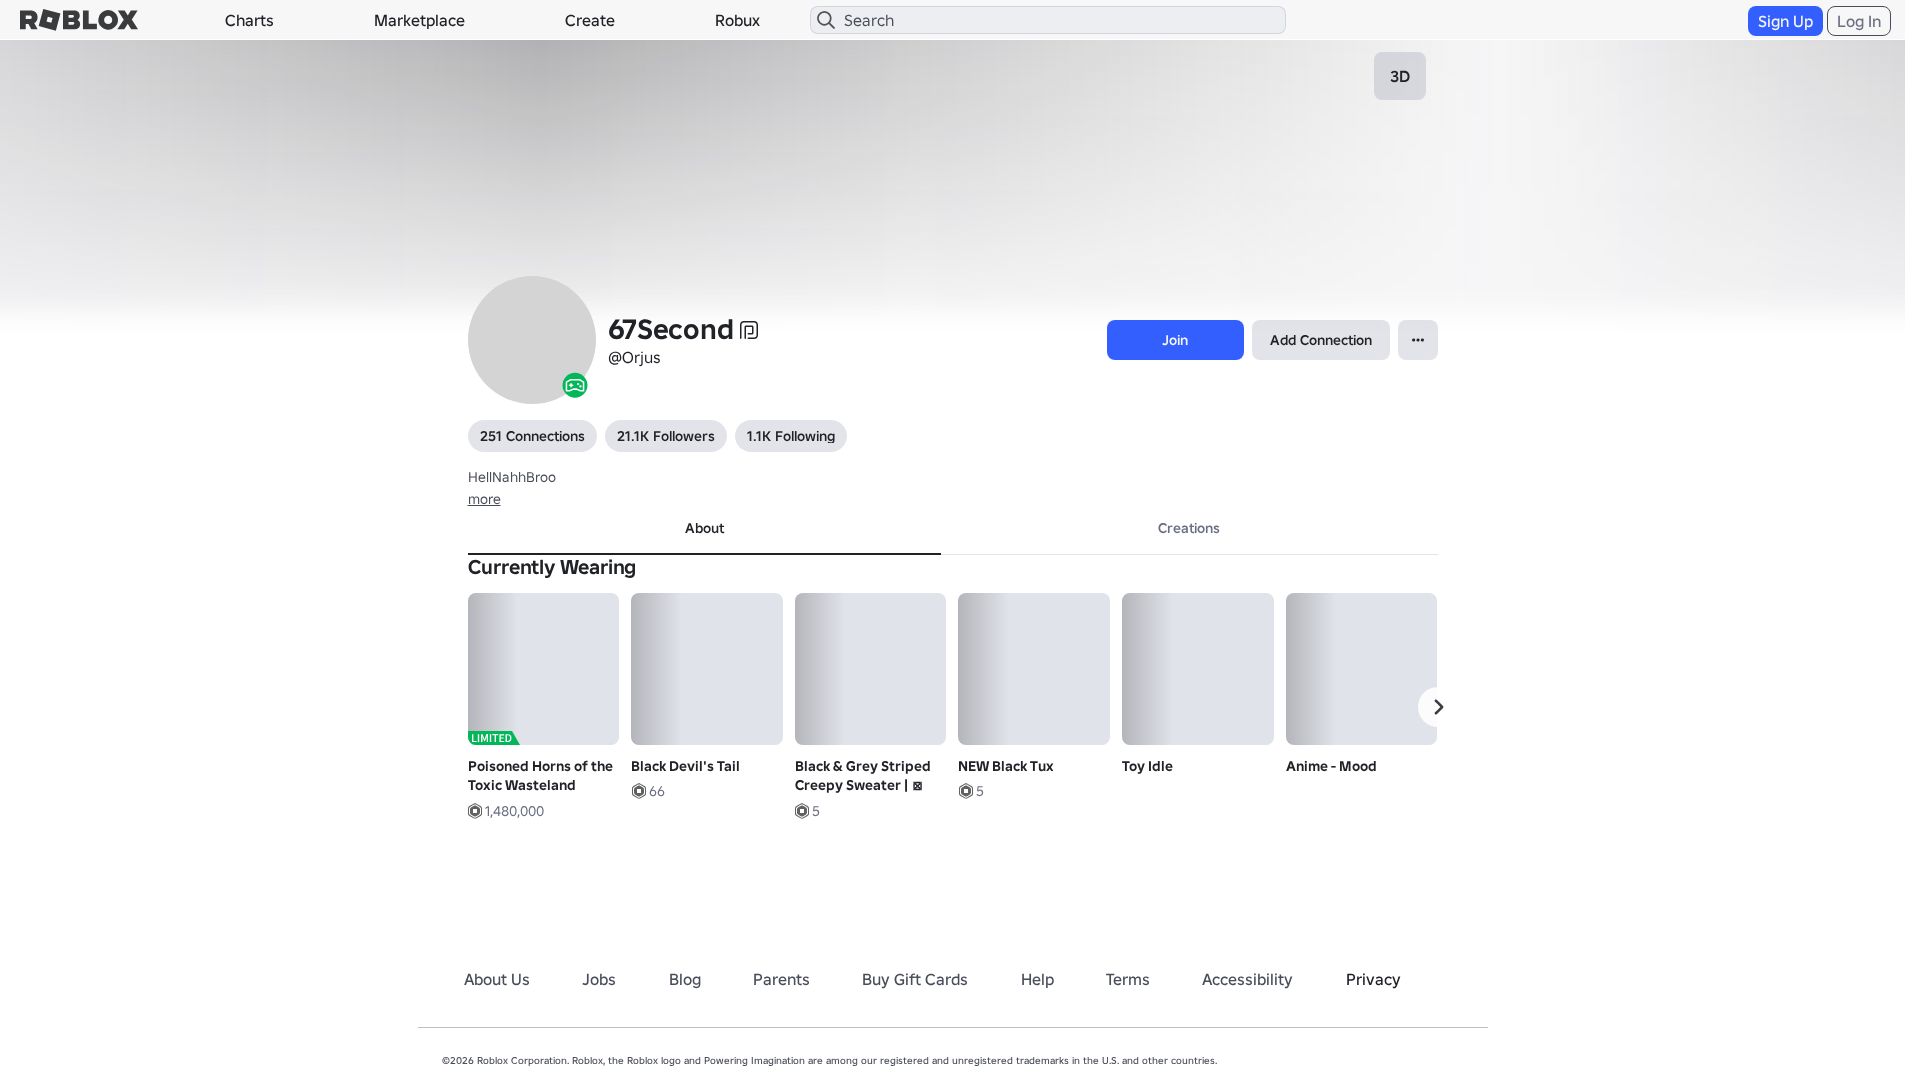
Task: Open Help footer link
Action: pyautogui.click(x=1037, y=979)
